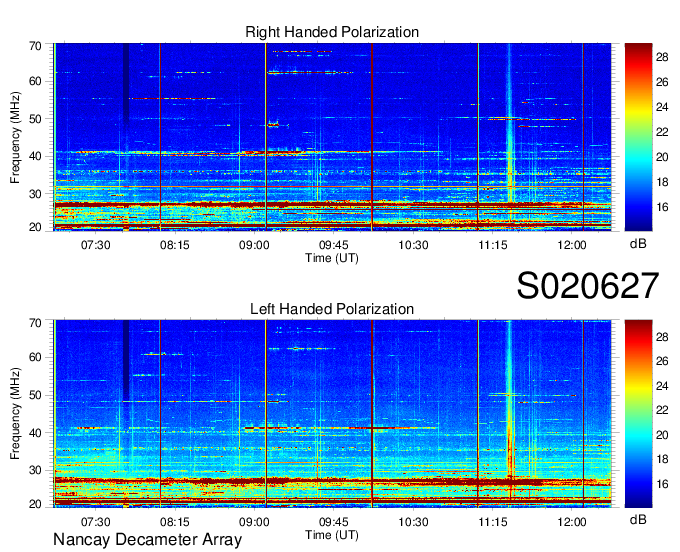The width and height of the screenshot is (680, 552).
Task: Click the 09:00 time tick of left-handed plot
Action: click(x=254, y=522)
